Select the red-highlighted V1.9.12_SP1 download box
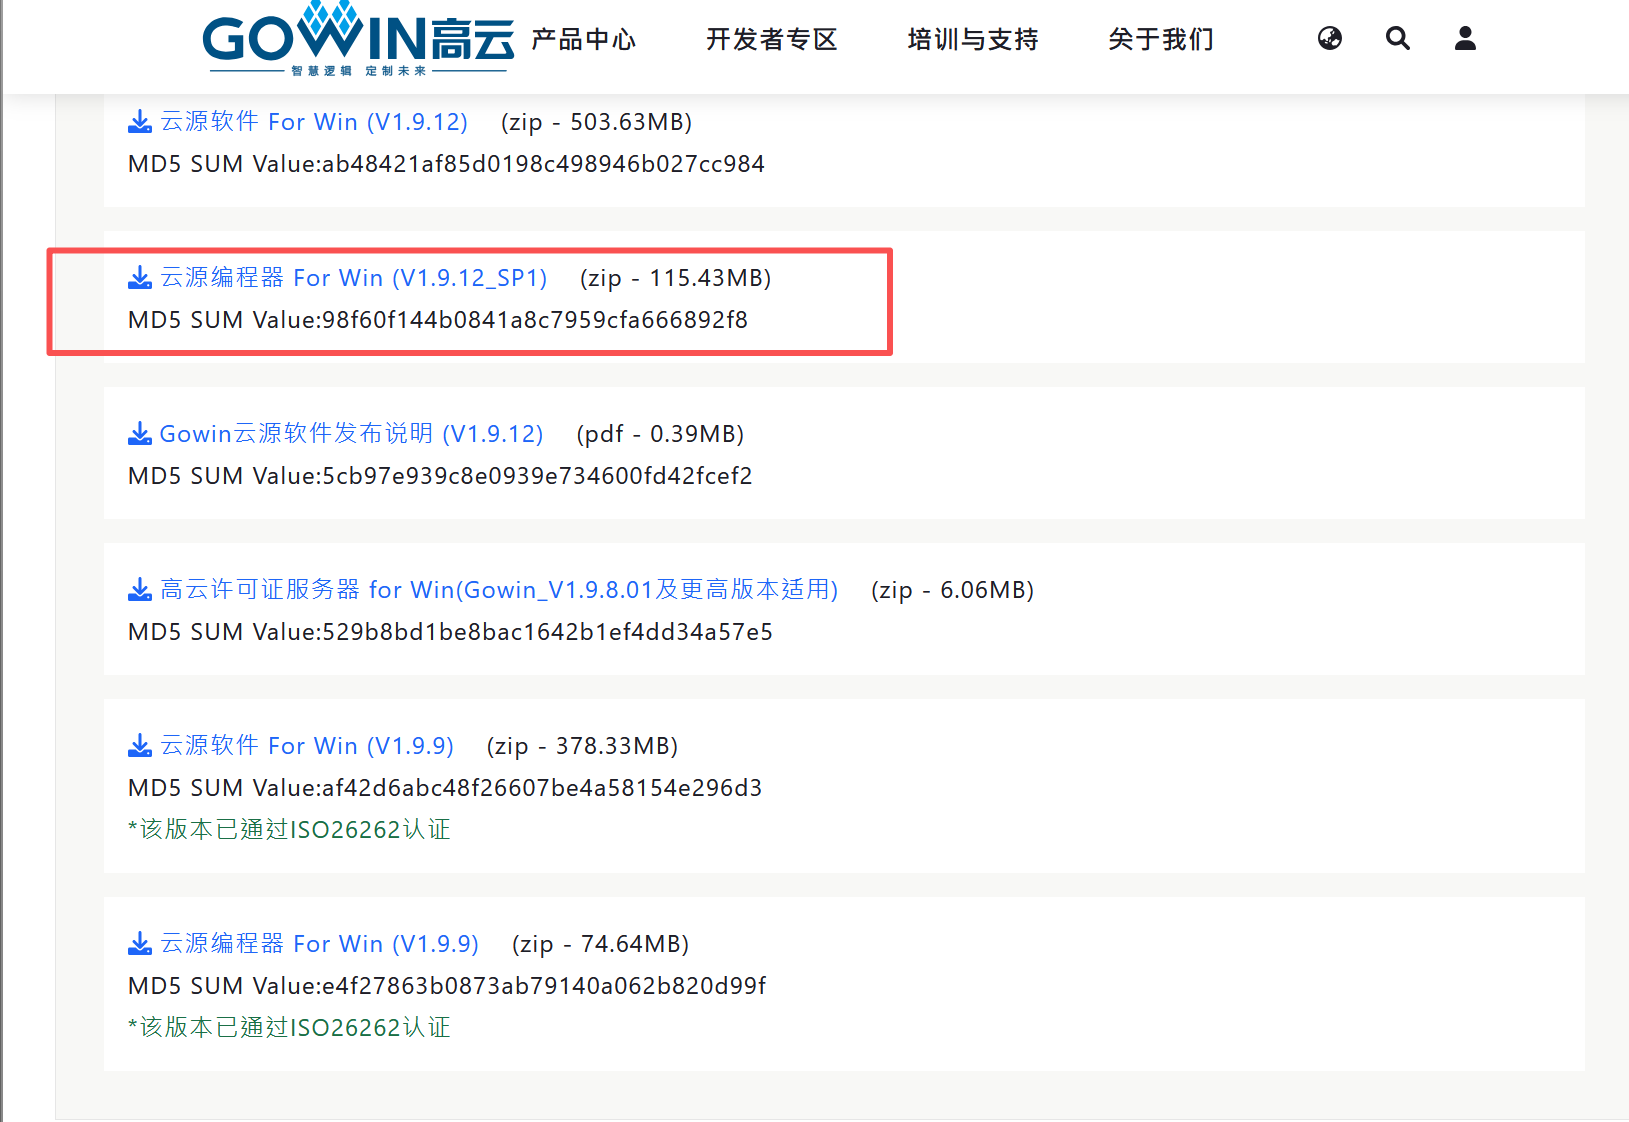1629x1122 pixels. pos(468,301)
